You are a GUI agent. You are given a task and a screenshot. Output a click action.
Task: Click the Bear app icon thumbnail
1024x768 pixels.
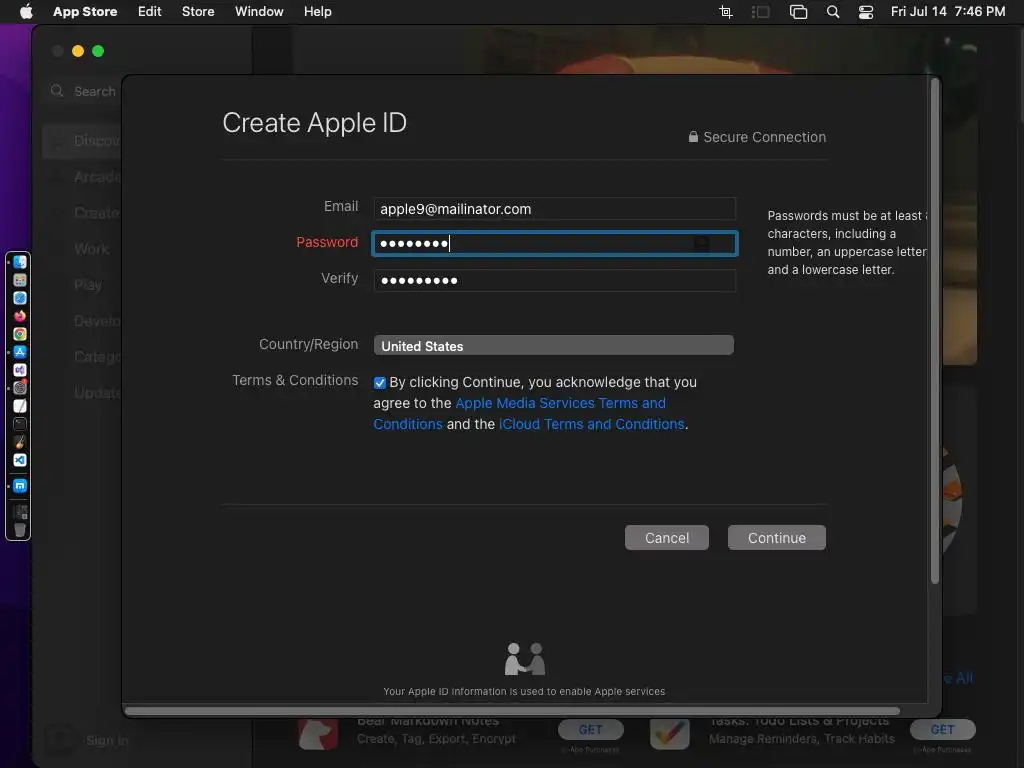[318, 734]
